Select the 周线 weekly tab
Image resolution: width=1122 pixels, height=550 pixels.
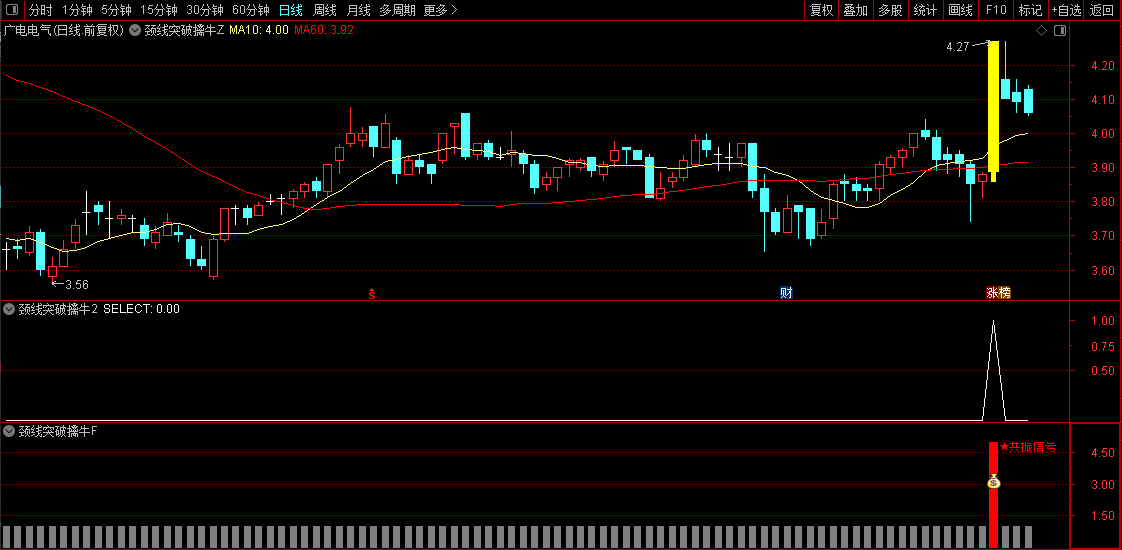(x=325, y=10)
